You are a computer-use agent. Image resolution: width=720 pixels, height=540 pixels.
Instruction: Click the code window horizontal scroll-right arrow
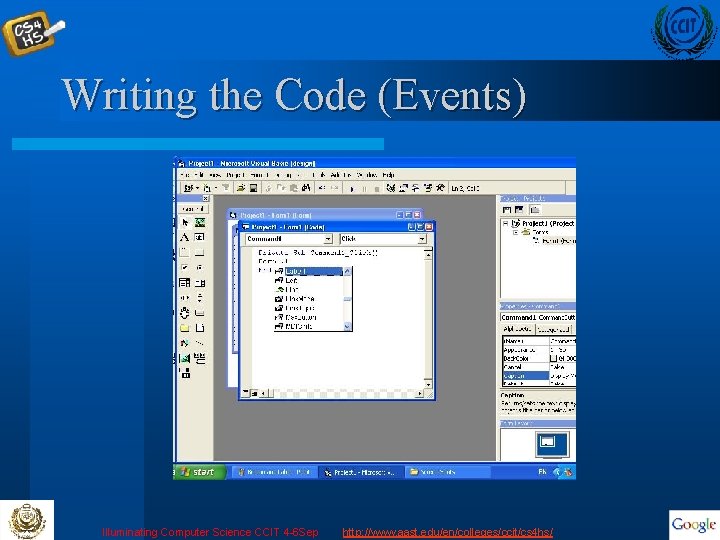419,393
